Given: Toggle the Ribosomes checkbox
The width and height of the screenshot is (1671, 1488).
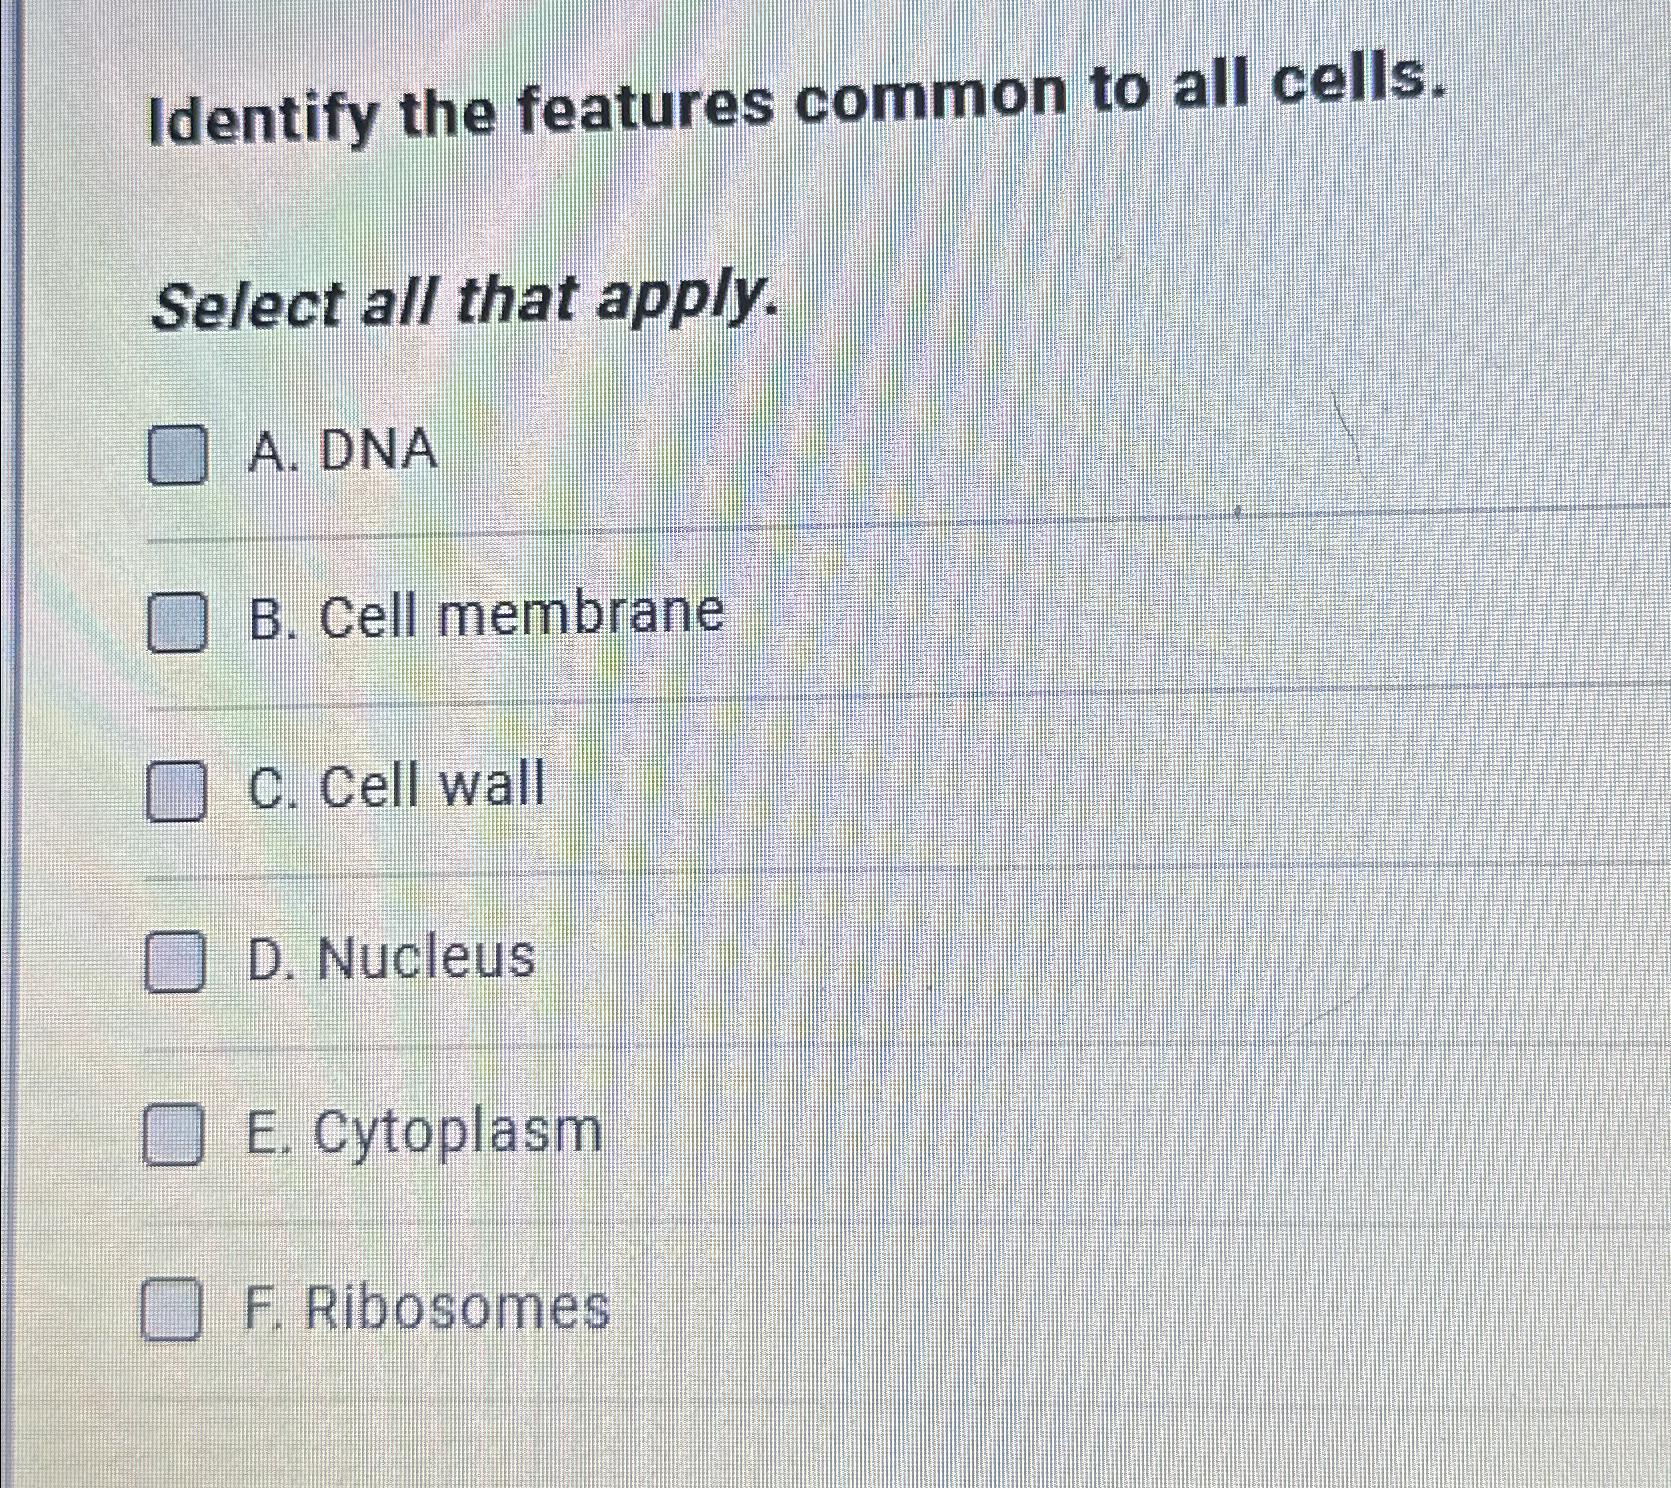Looking at the screenshot, I should coord(171,1308).
